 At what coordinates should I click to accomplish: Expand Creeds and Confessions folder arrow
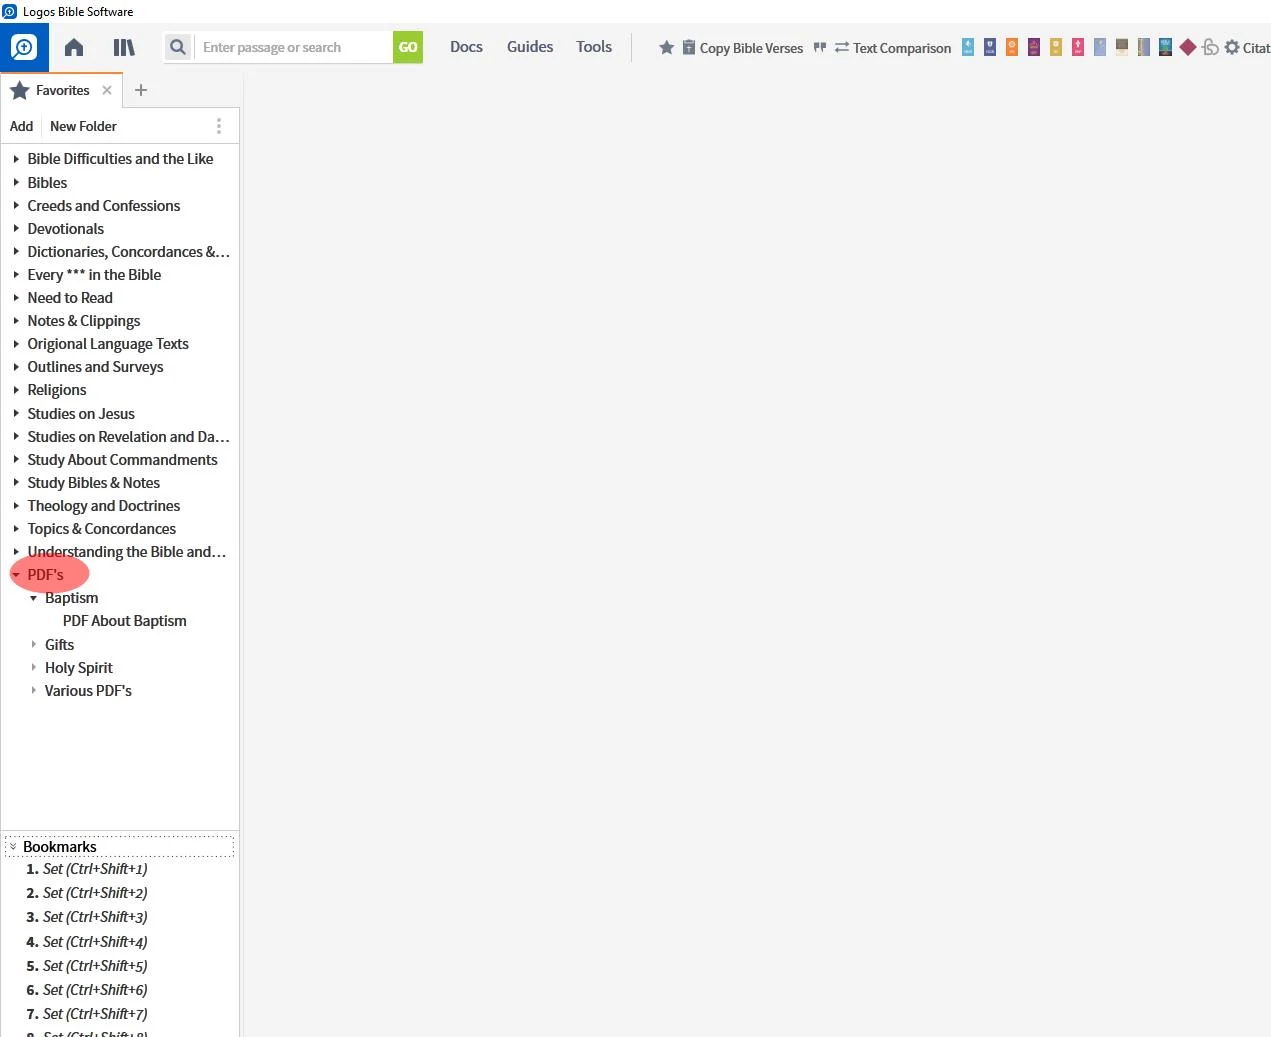pyautogui.click(x=16, y=205)
